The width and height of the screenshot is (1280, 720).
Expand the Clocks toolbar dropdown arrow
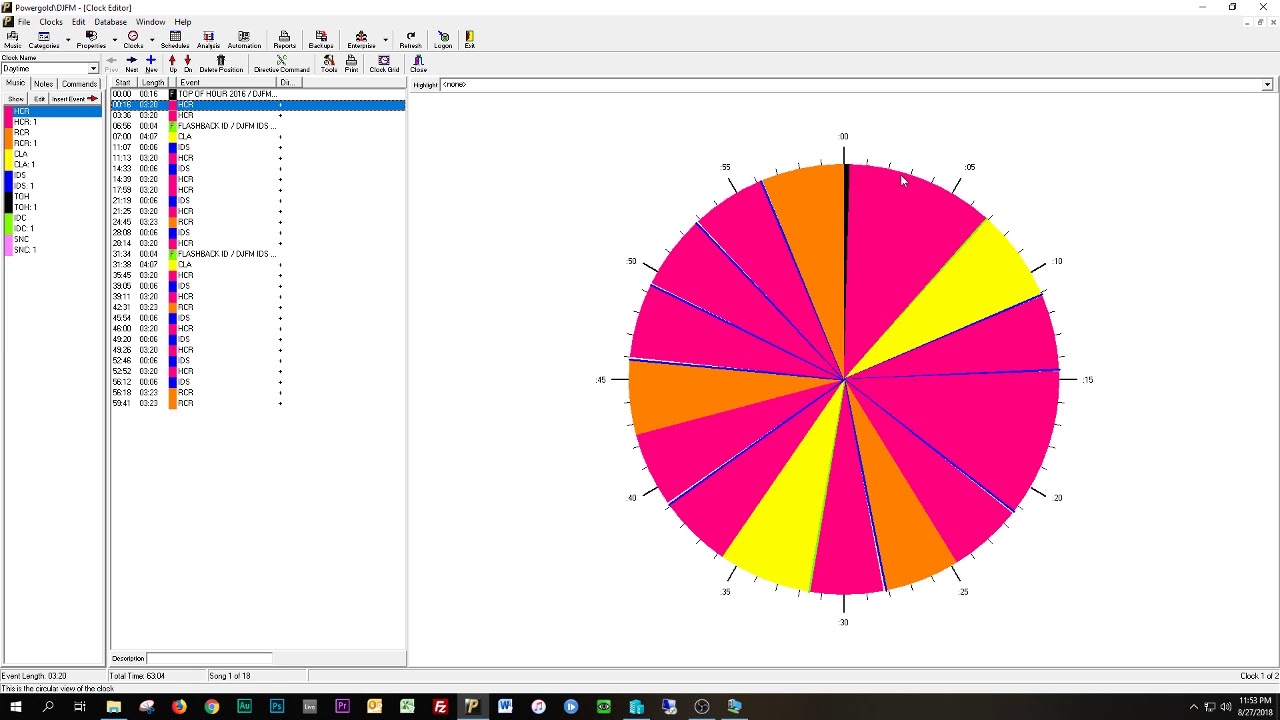[x=152, y=40]
